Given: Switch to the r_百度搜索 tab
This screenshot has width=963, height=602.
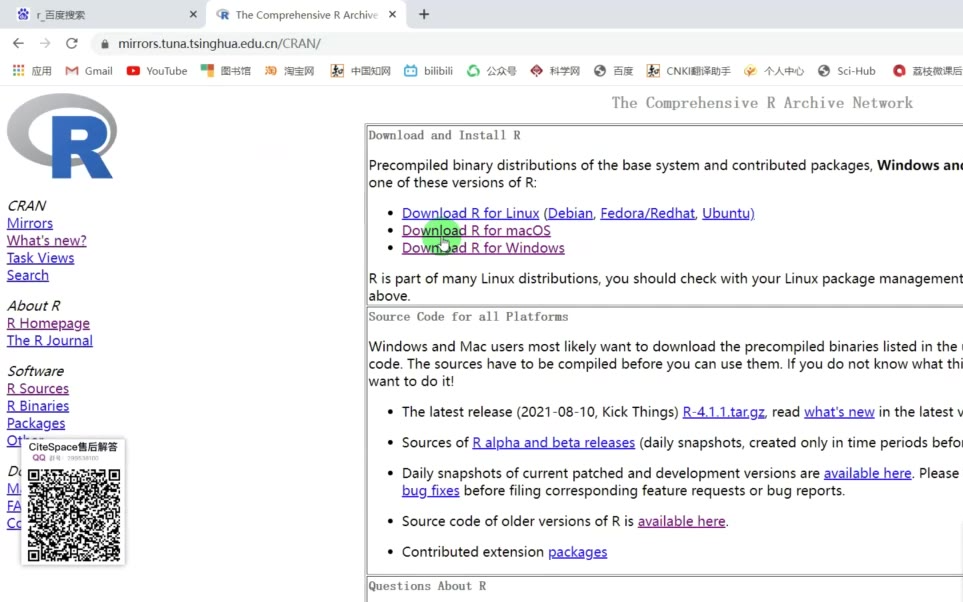Looking at the screenshot, I should tap(101, 15).
